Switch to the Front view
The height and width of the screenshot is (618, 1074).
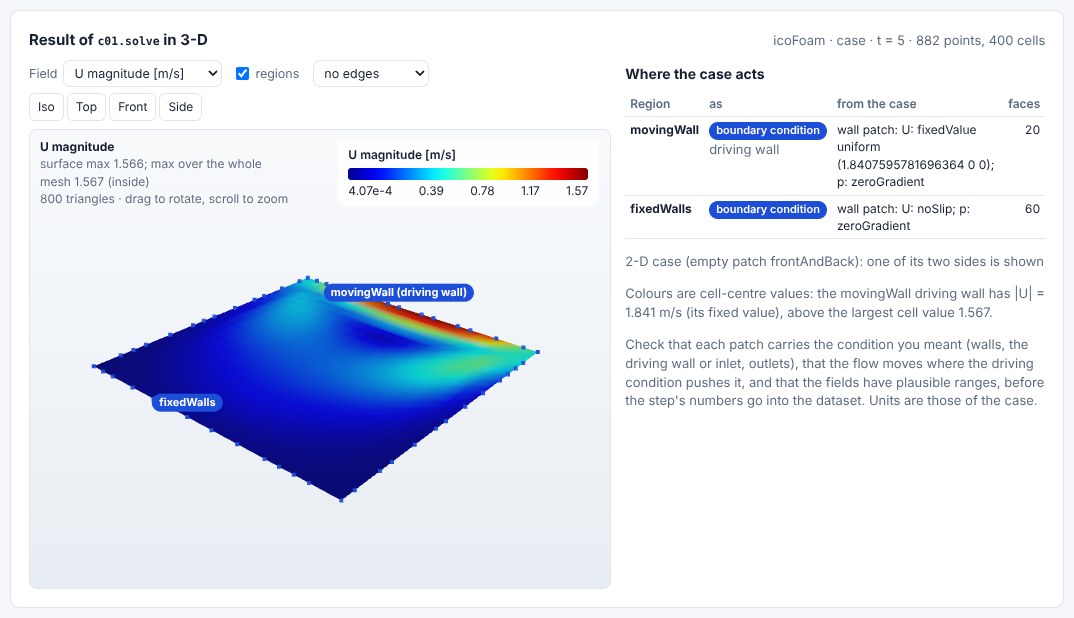(x=132, y=107)
